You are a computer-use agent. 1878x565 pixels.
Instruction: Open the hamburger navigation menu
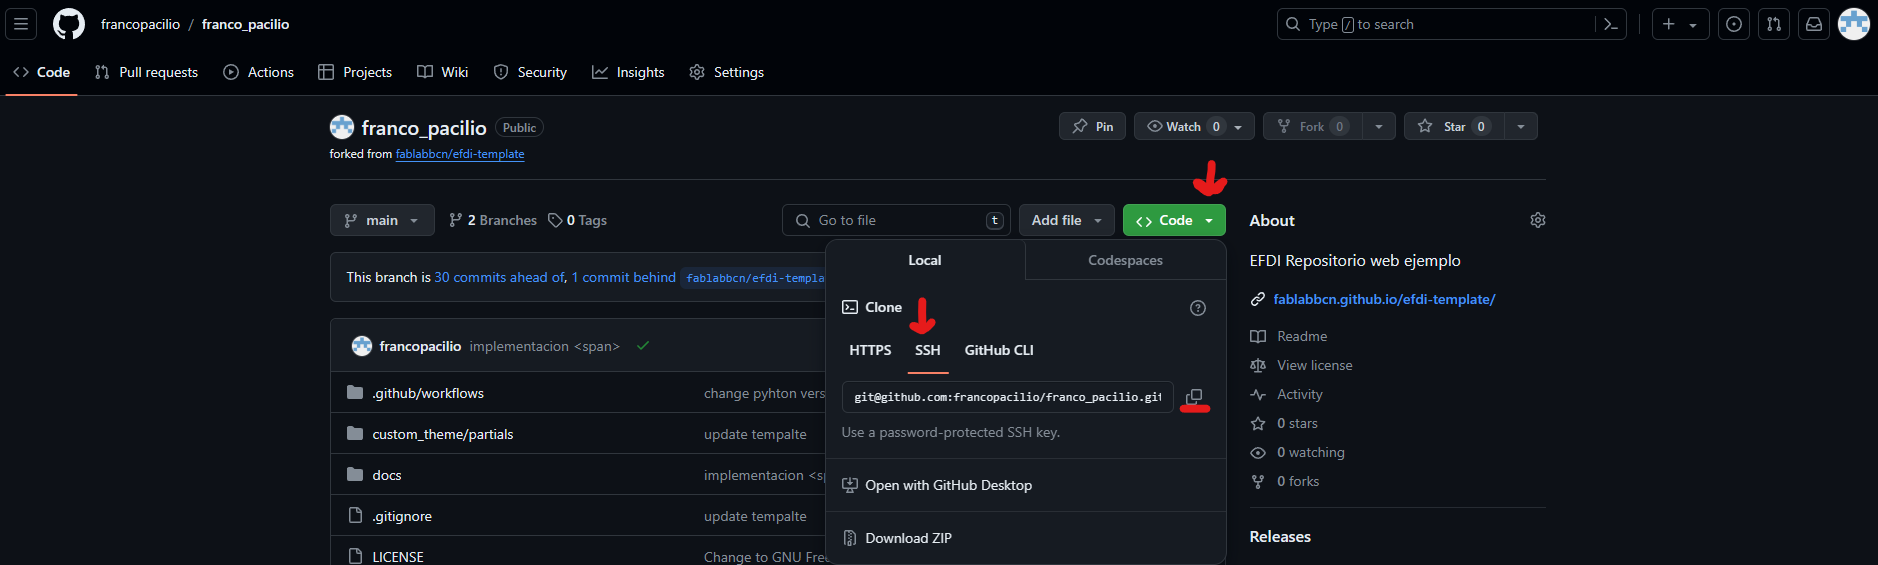(21, 24)
